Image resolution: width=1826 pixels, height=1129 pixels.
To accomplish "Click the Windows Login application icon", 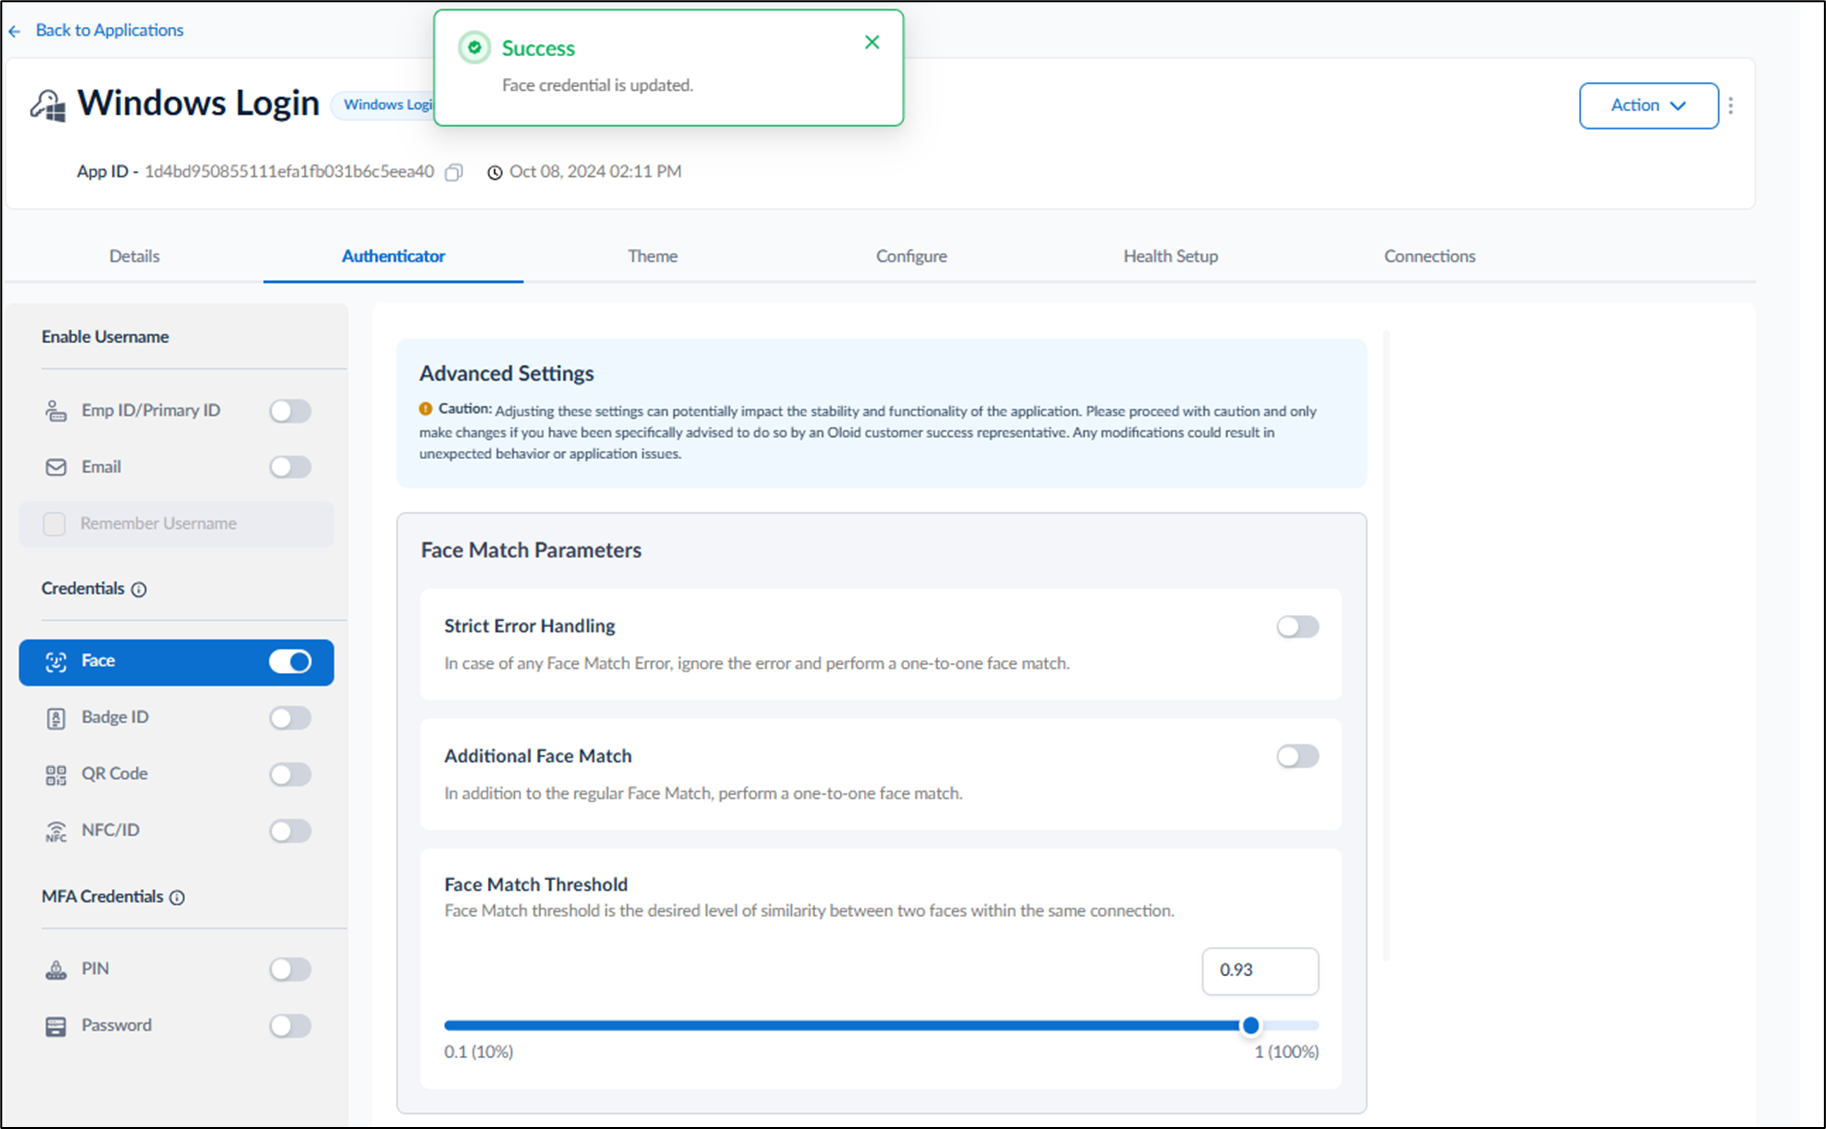I will [48, 105].
